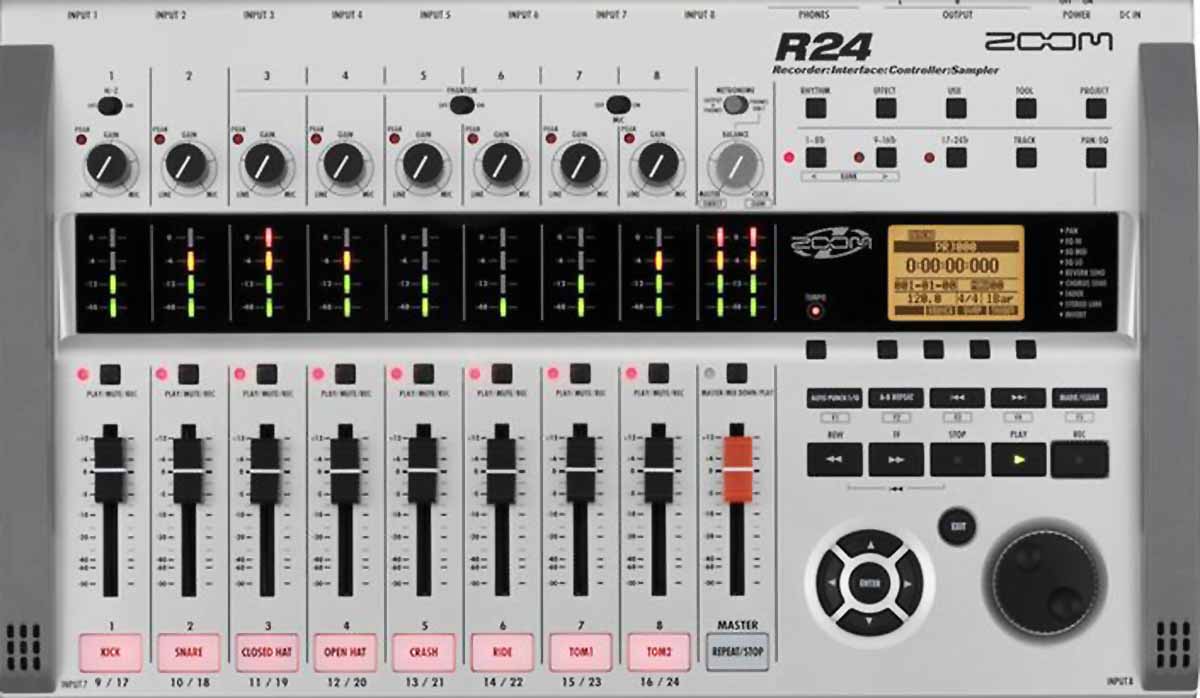
Task: Click the A-B REPEAT button
Action: pos(895,398)
